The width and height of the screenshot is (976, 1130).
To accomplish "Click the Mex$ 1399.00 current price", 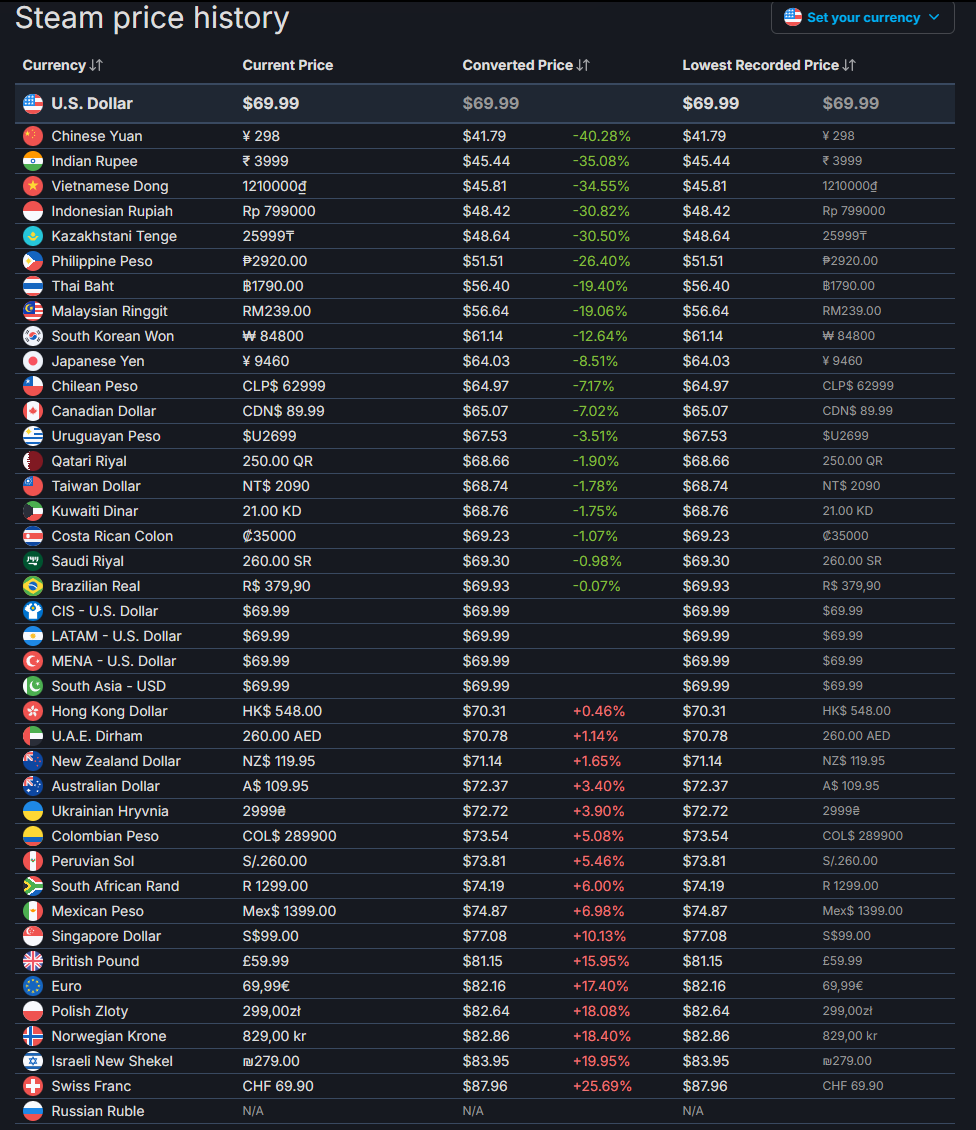I will click(x=289, y=911).
